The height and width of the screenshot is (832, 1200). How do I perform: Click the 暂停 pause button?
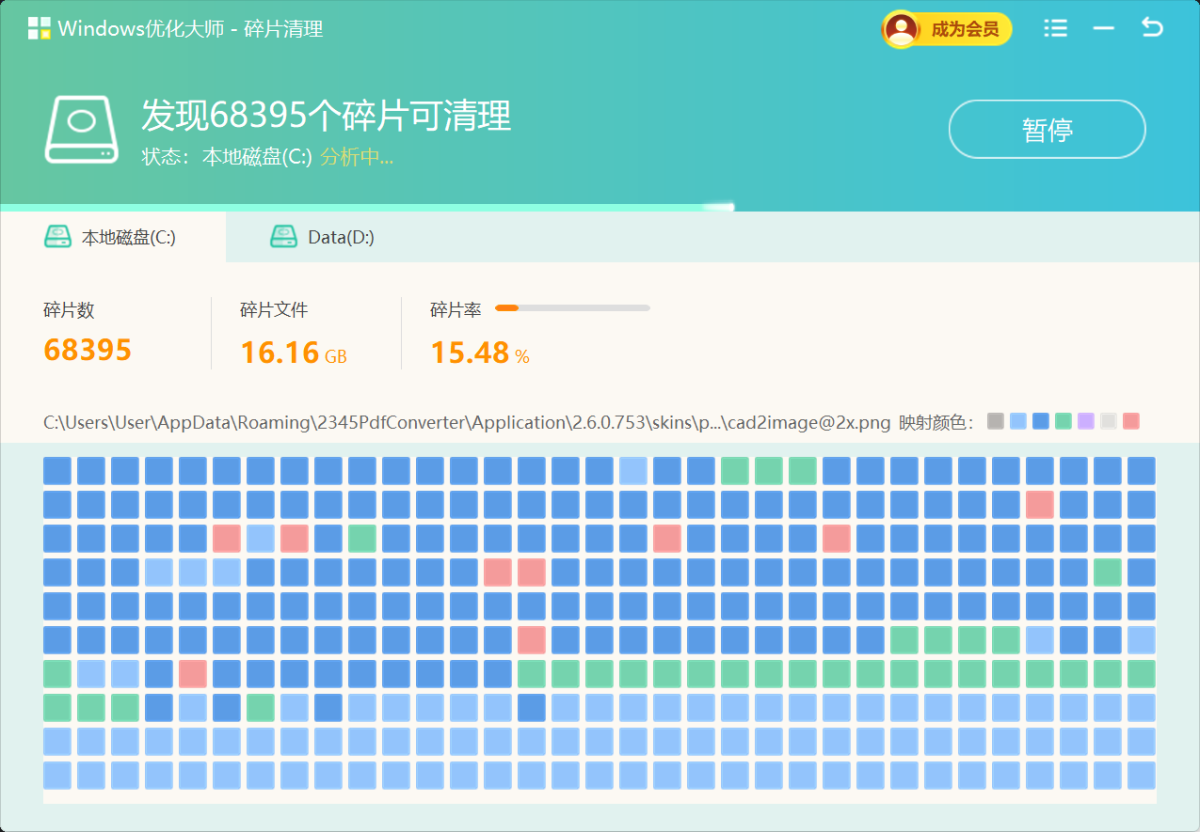tap(1046, 129)
